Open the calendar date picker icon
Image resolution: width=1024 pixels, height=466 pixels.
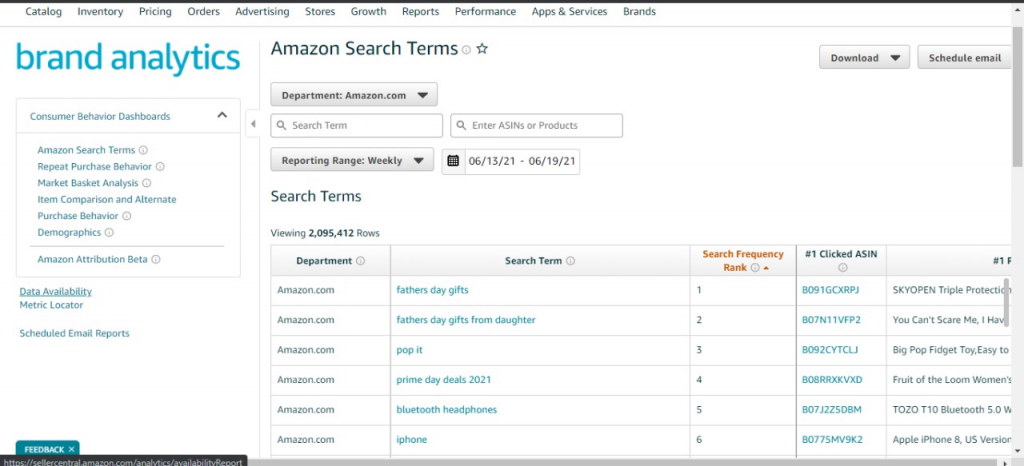(x=453, y=161)
